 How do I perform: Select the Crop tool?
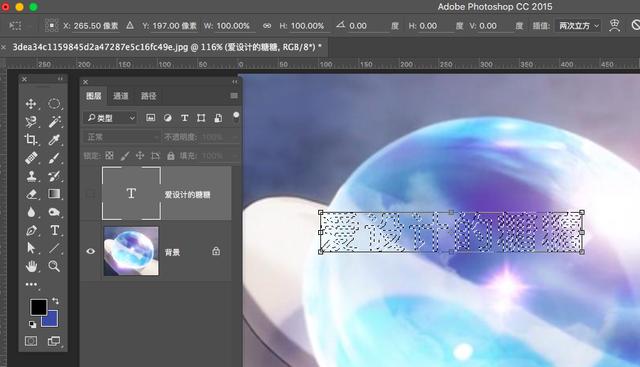click(x=31, y=139)
